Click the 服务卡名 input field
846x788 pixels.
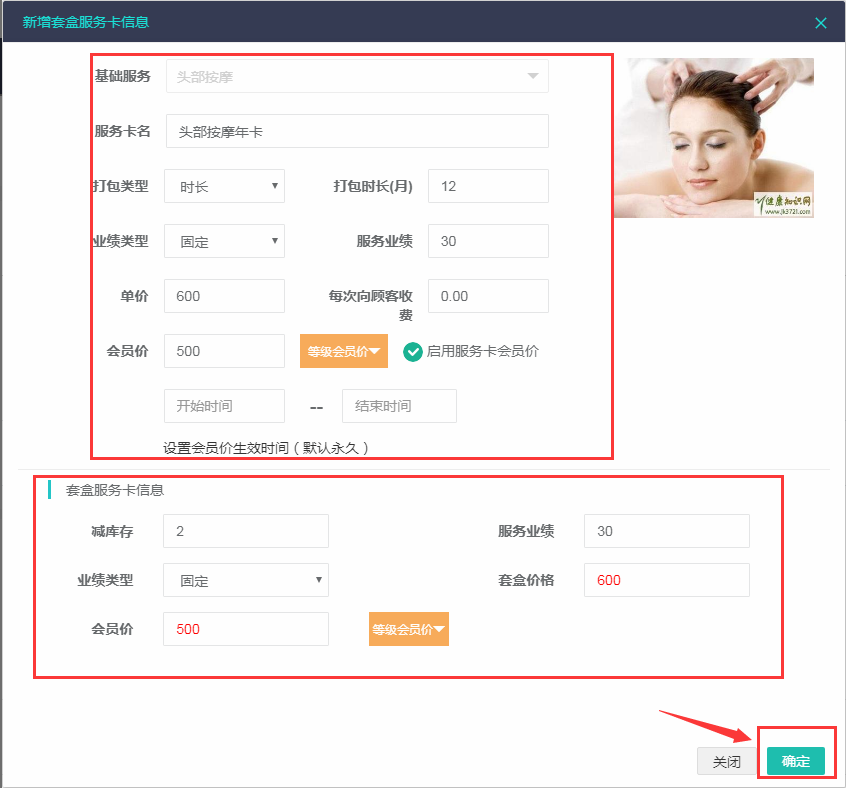(357, 131)
